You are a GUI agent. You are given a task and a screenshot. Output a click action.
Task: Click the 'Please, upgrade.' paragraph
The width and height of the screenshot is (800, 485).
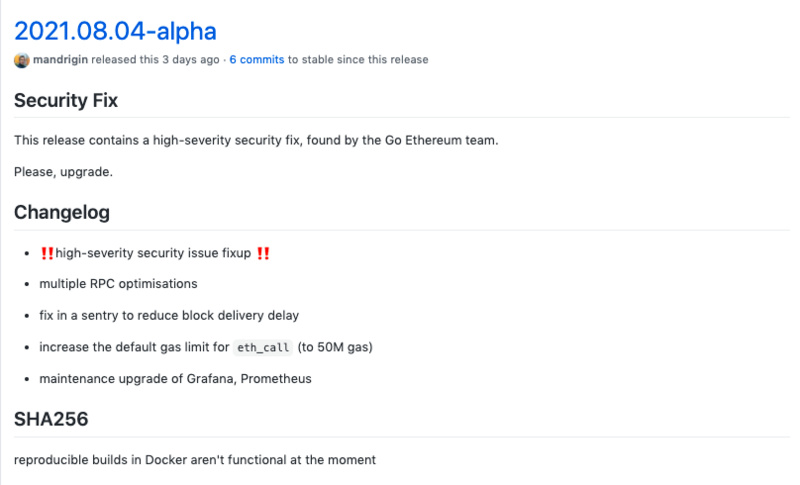63,172
